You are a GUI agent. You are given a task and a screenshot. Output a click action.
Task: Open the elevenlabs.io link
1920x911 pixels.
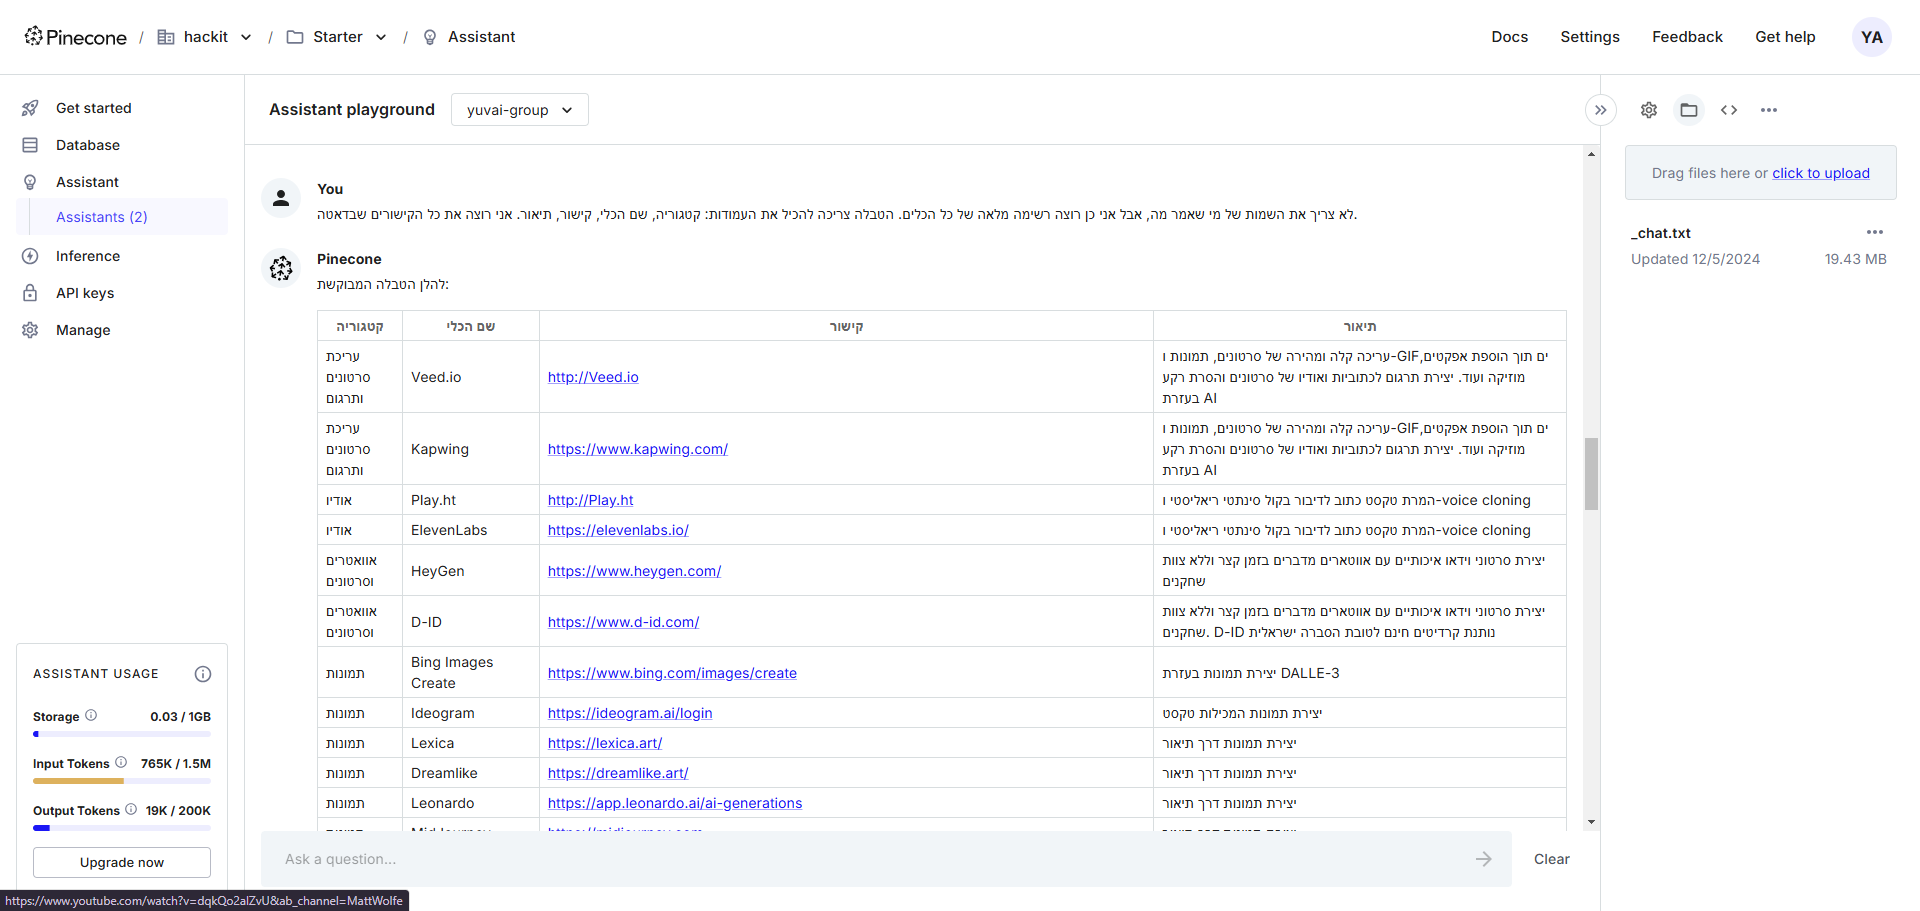(618, 530)
